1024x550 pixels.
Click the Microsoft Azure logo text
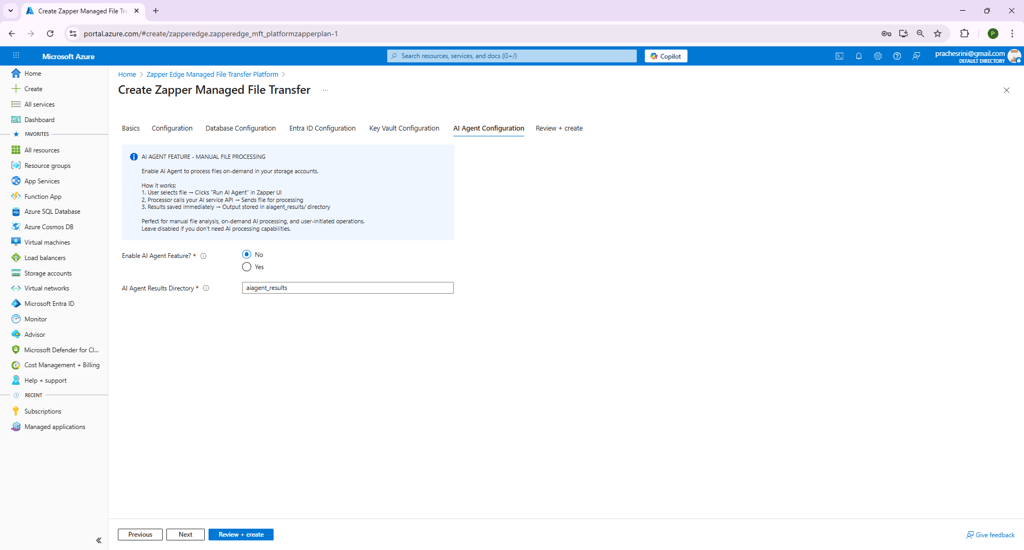click(69, 57)
